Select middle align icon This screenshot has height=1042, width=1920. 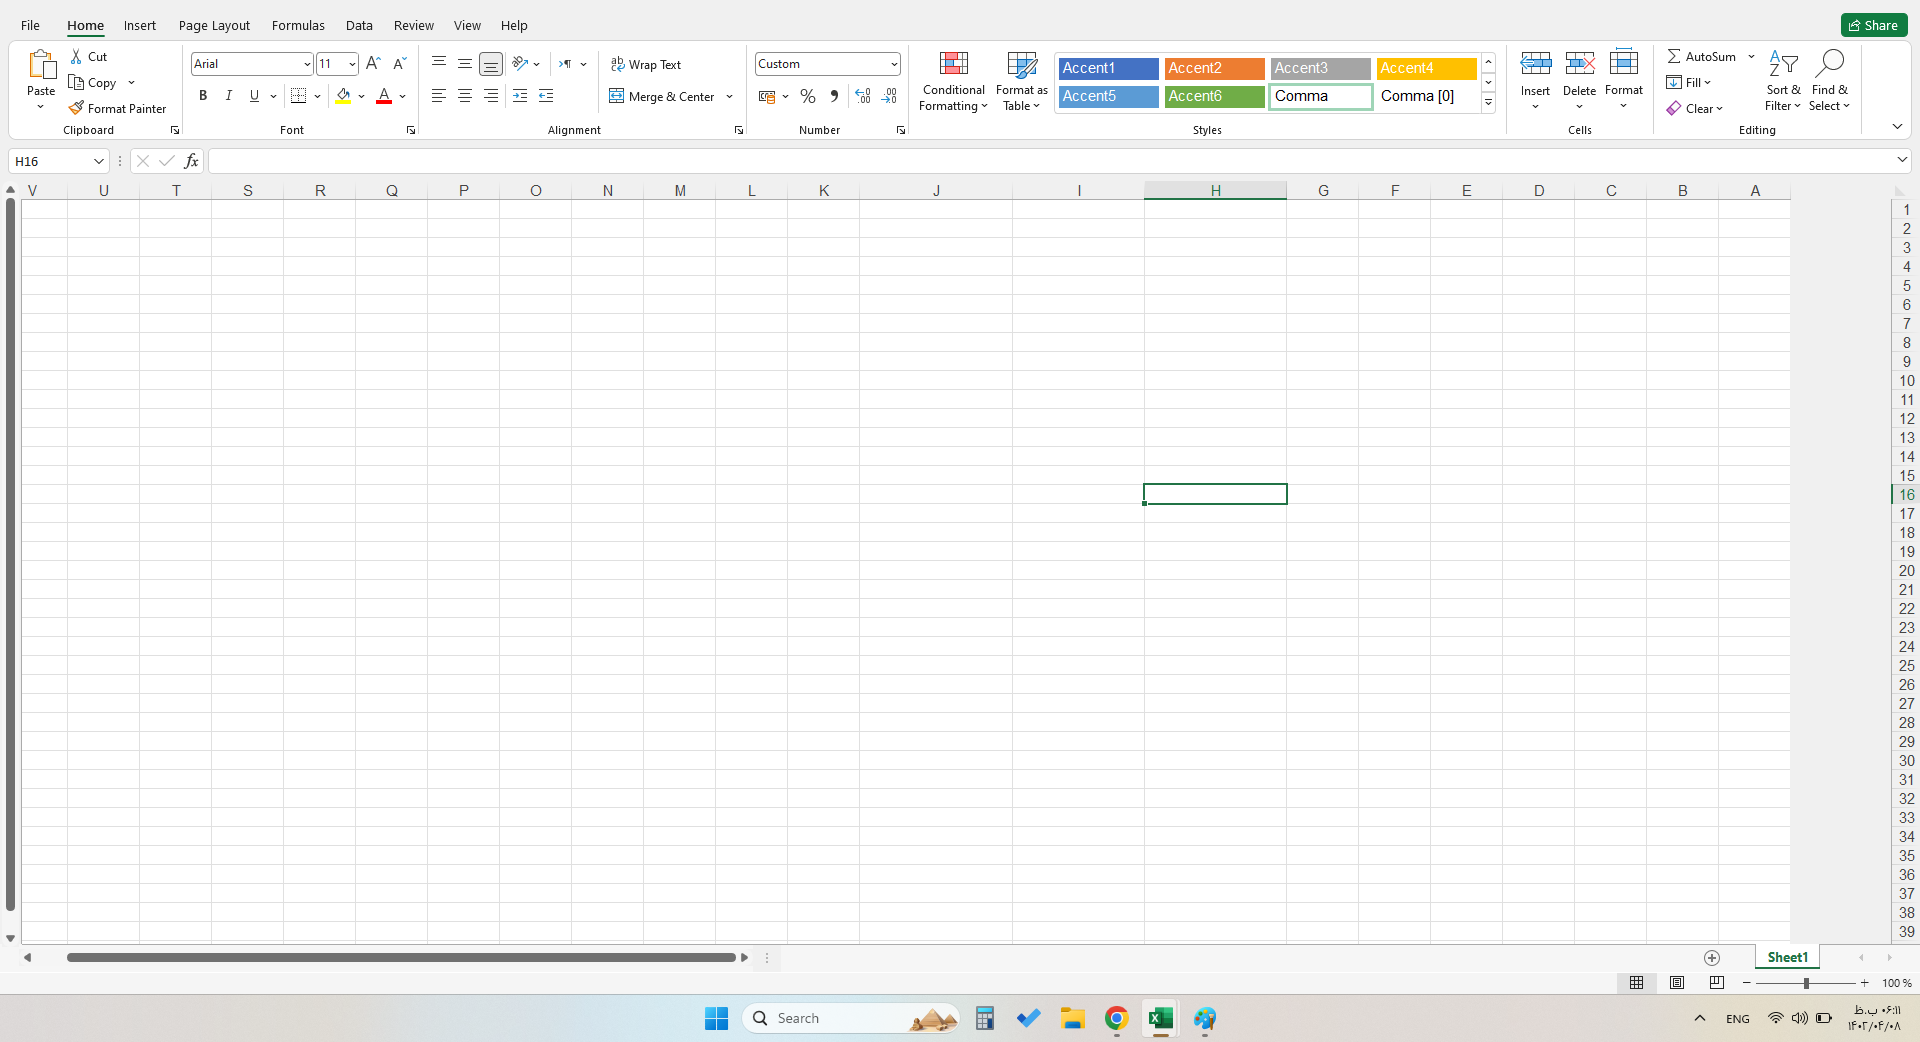pos(465,64)
